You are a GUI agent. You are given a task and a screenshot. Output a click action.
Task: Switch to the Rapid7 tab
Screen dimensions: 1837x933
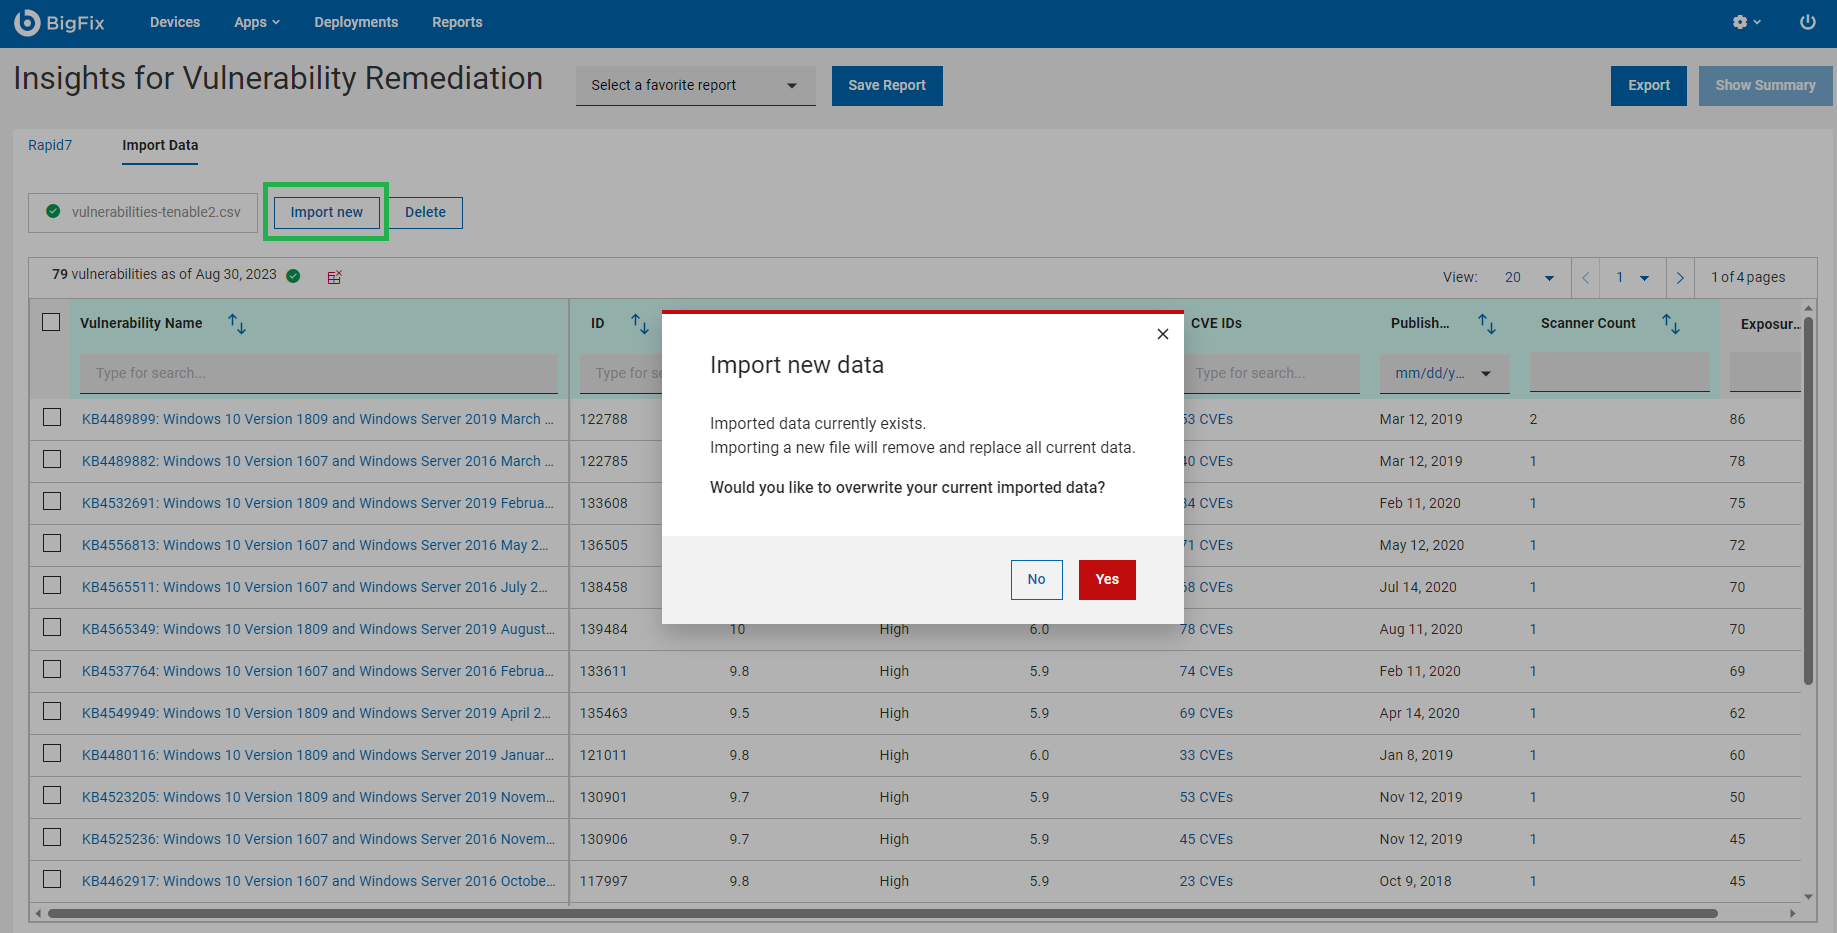click(x=50, y=145)
